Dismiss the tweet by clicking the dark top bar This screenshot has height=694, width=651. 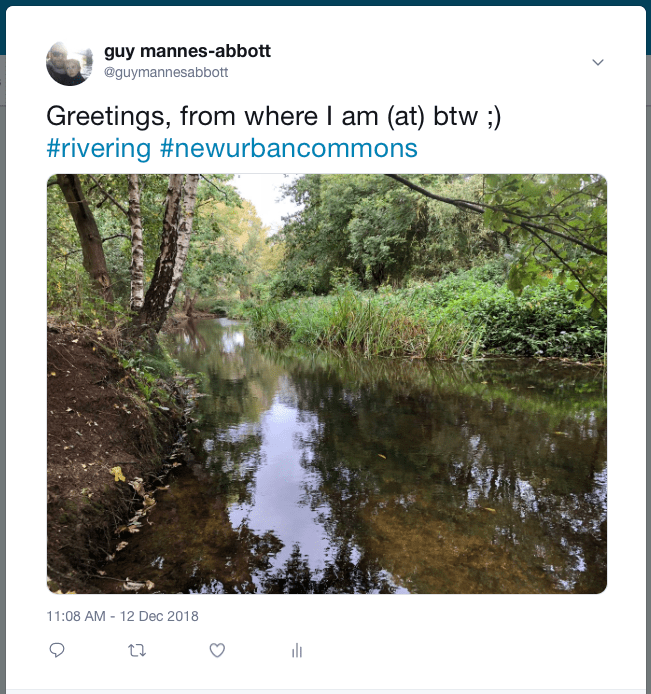tap(325, 2)
